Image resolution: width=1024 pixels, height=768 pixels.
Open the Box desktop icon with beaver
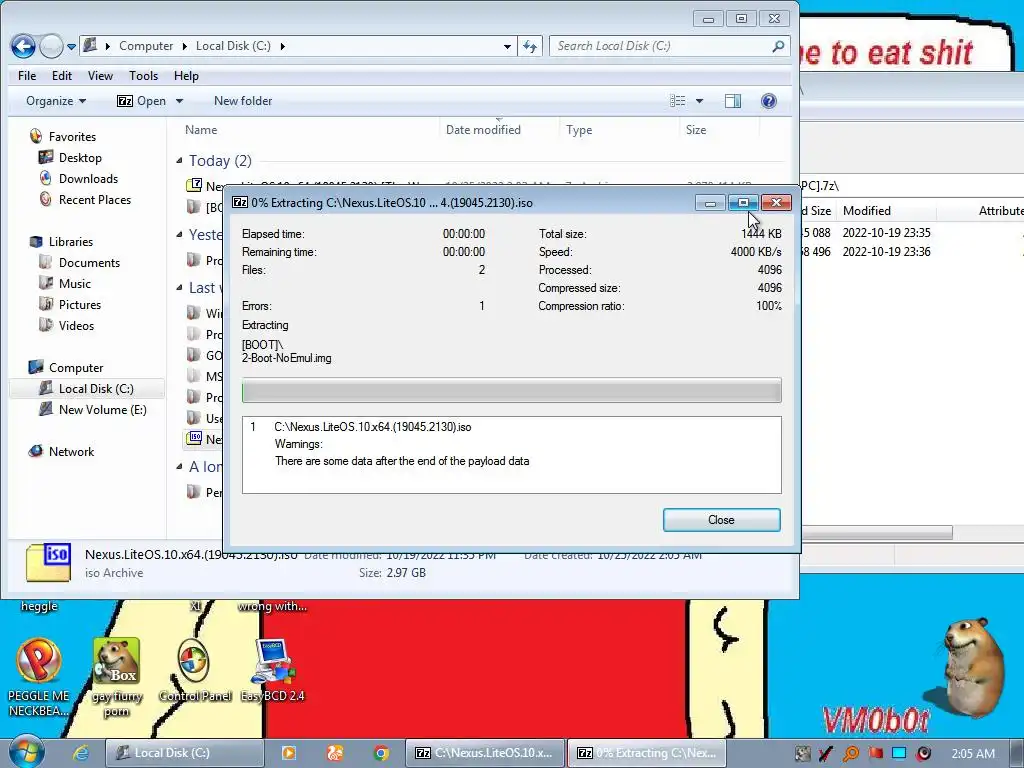tap(117, 677)
